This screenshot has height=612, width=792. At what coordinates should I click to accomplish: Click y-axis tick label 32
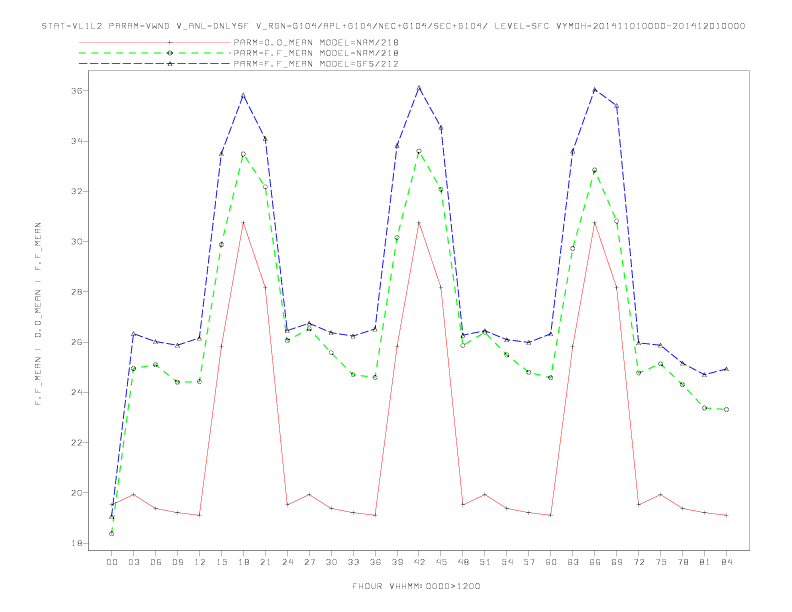77,191
